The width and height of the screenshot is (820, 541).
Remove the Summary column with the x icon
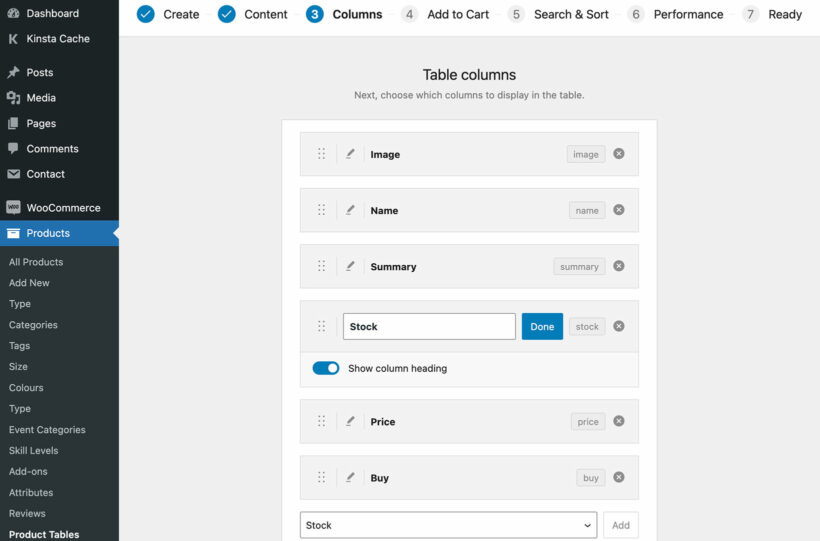tap(619, 266)
